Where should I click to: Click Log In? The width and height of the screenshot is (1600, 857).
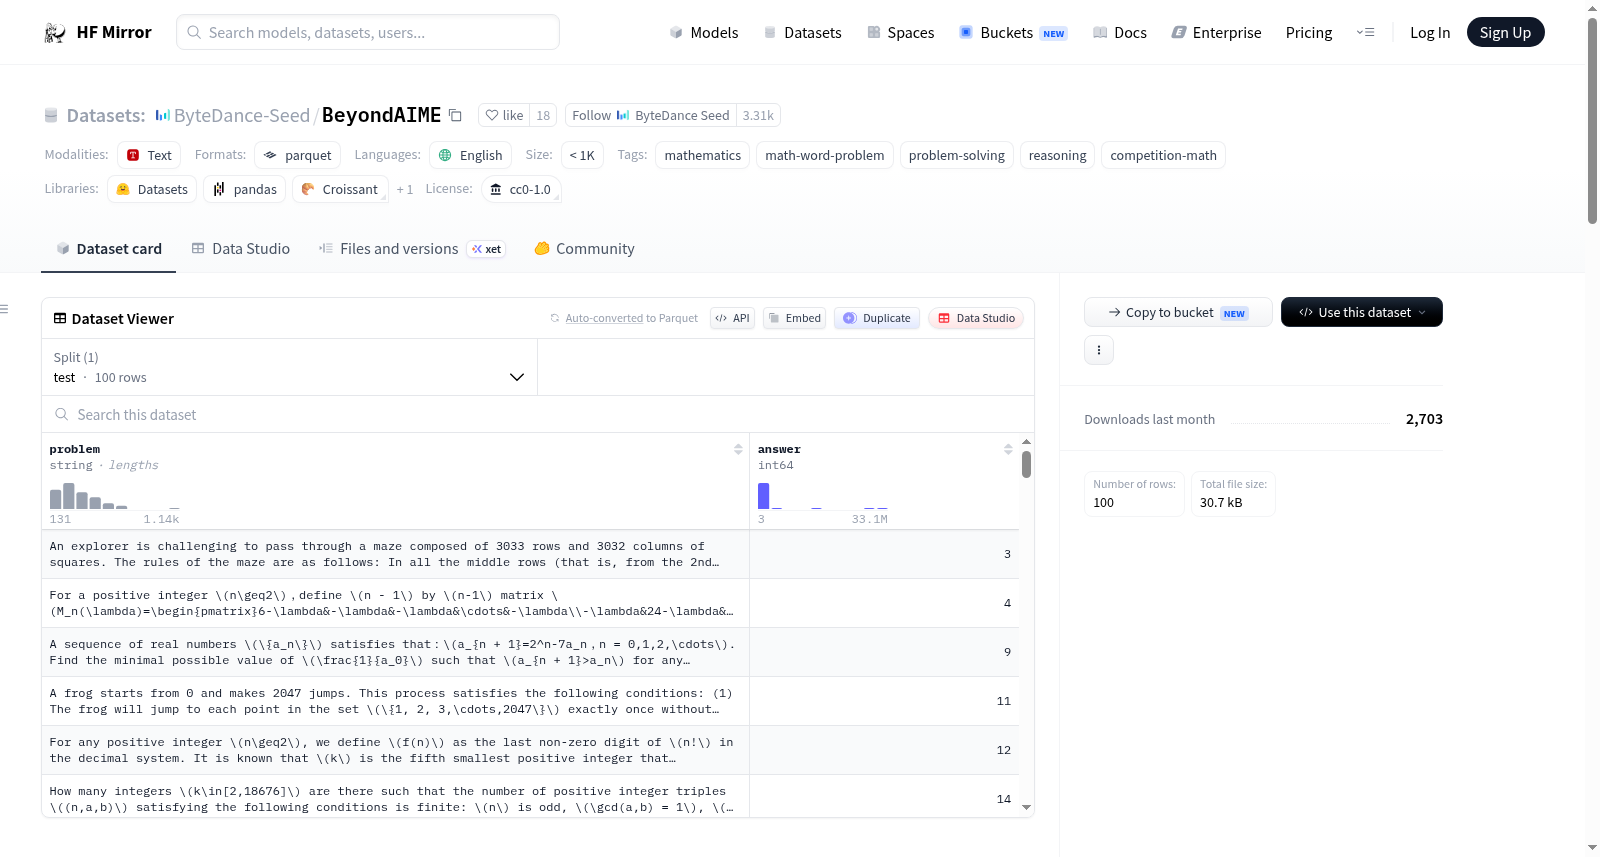(x=1430, y=33)
